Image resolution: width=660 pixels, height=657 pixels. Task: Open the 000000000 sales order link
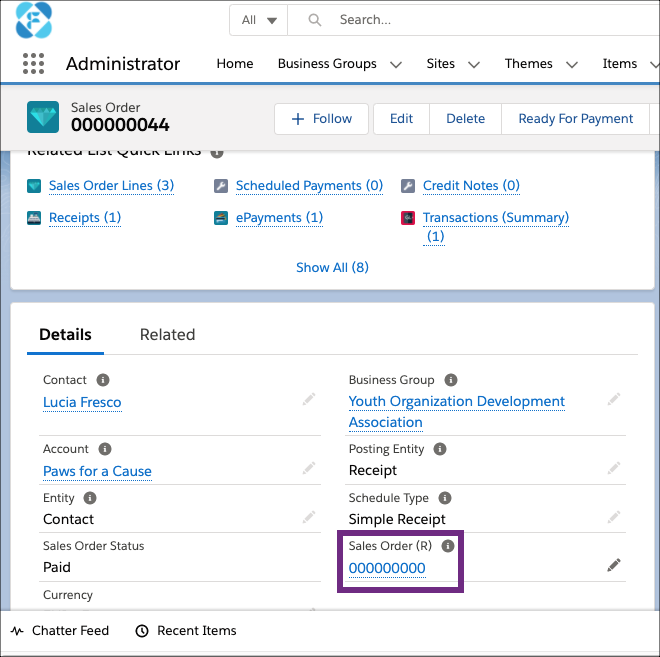pyautogui.click(x=387, y=568)
